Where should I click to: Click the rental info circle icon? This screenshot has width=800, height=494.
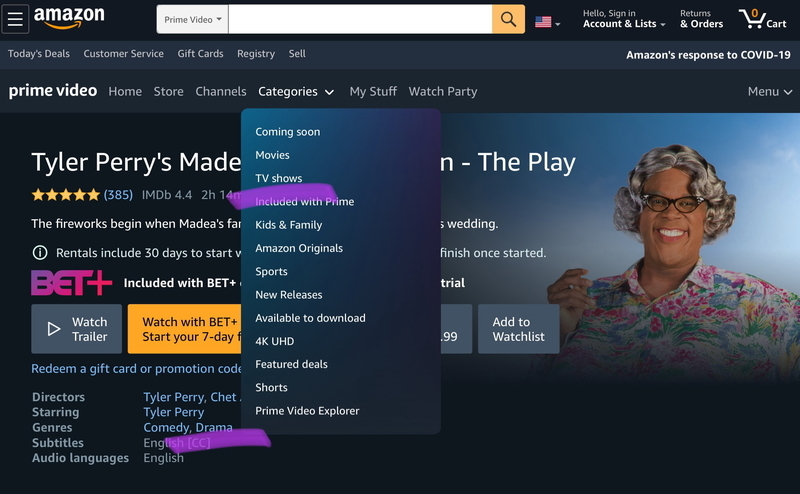(40, 253)
